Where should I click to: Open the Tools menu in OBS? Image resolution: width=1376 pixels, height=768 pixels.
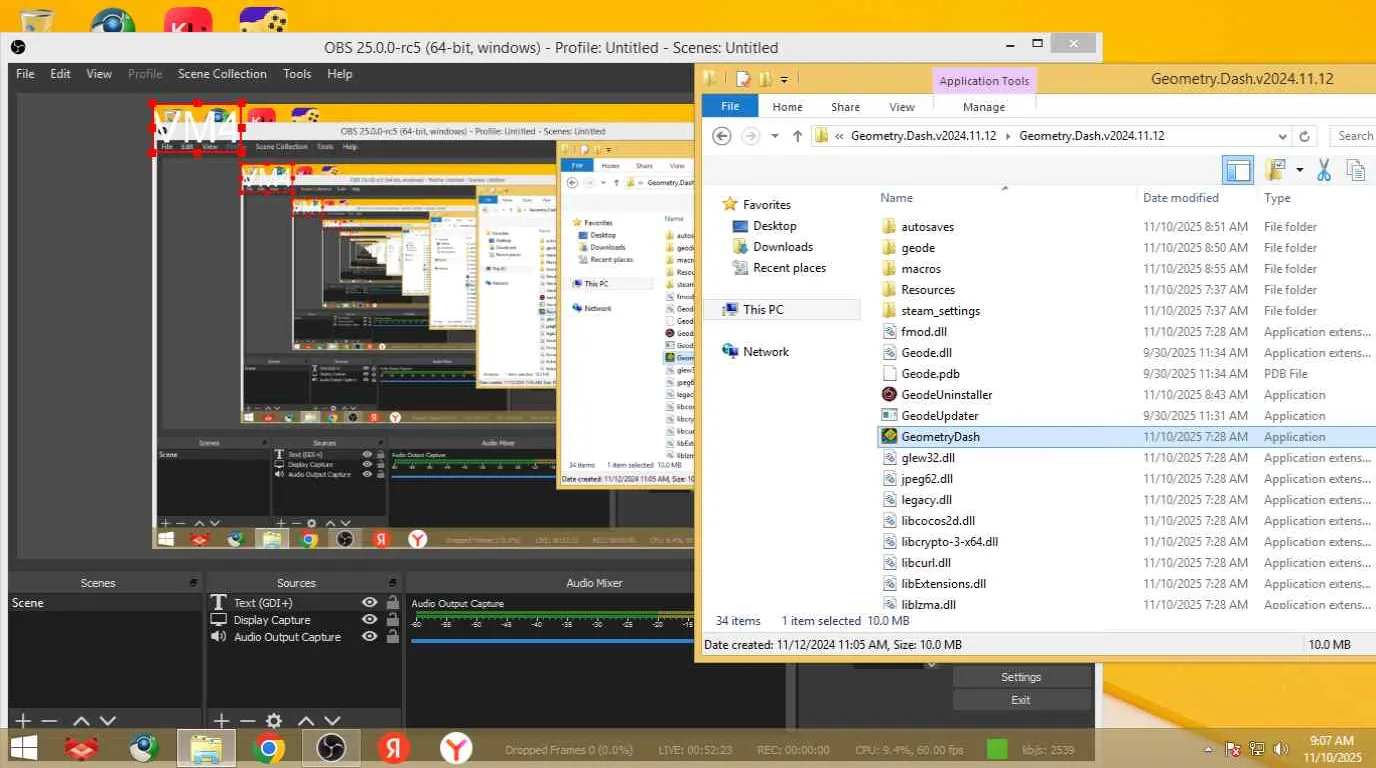(297, 74)
